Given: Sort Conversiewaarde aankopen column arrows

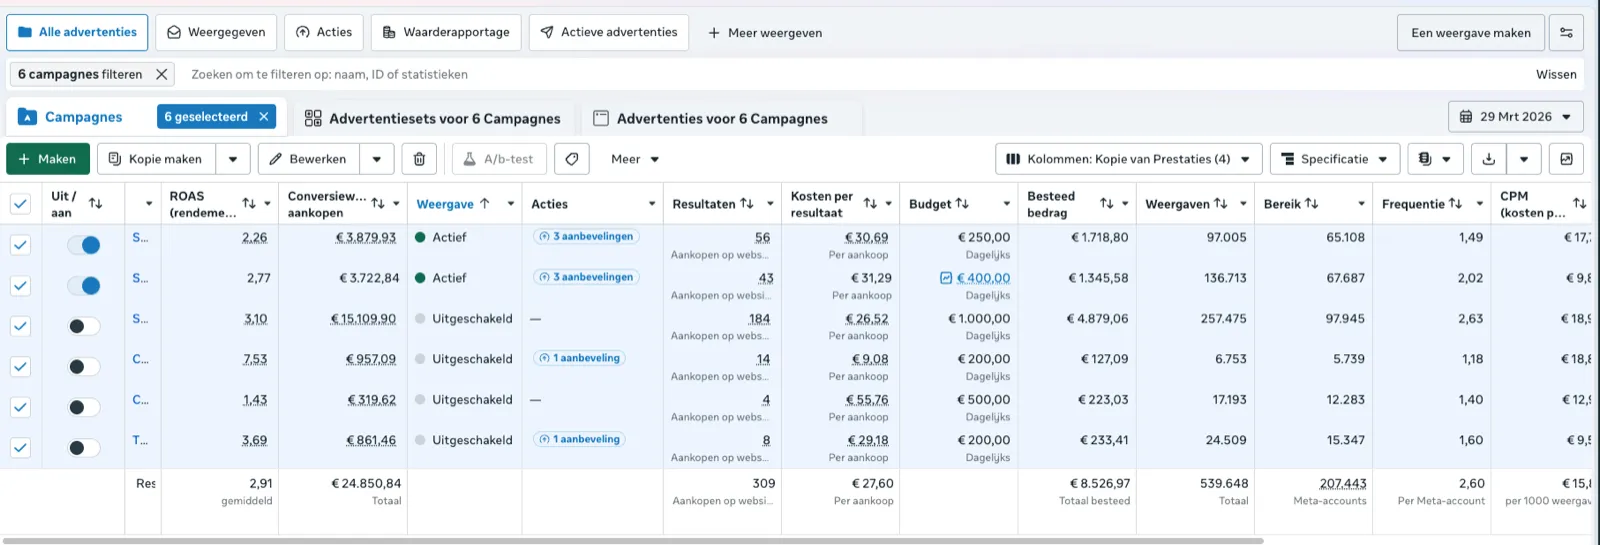Looking at the screenshot, I should point(378,204).
